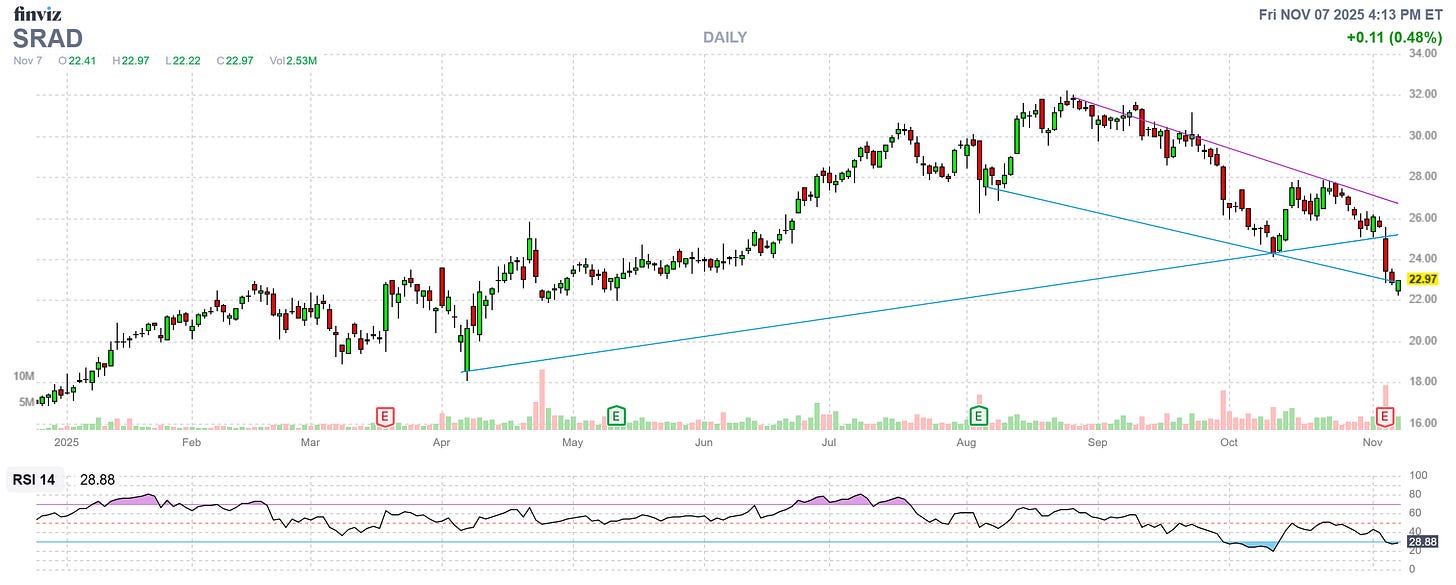Click the red earnings marker near November
Image resolution: width=1456 pixels, height=585 pixels.
pos(1385,414)
